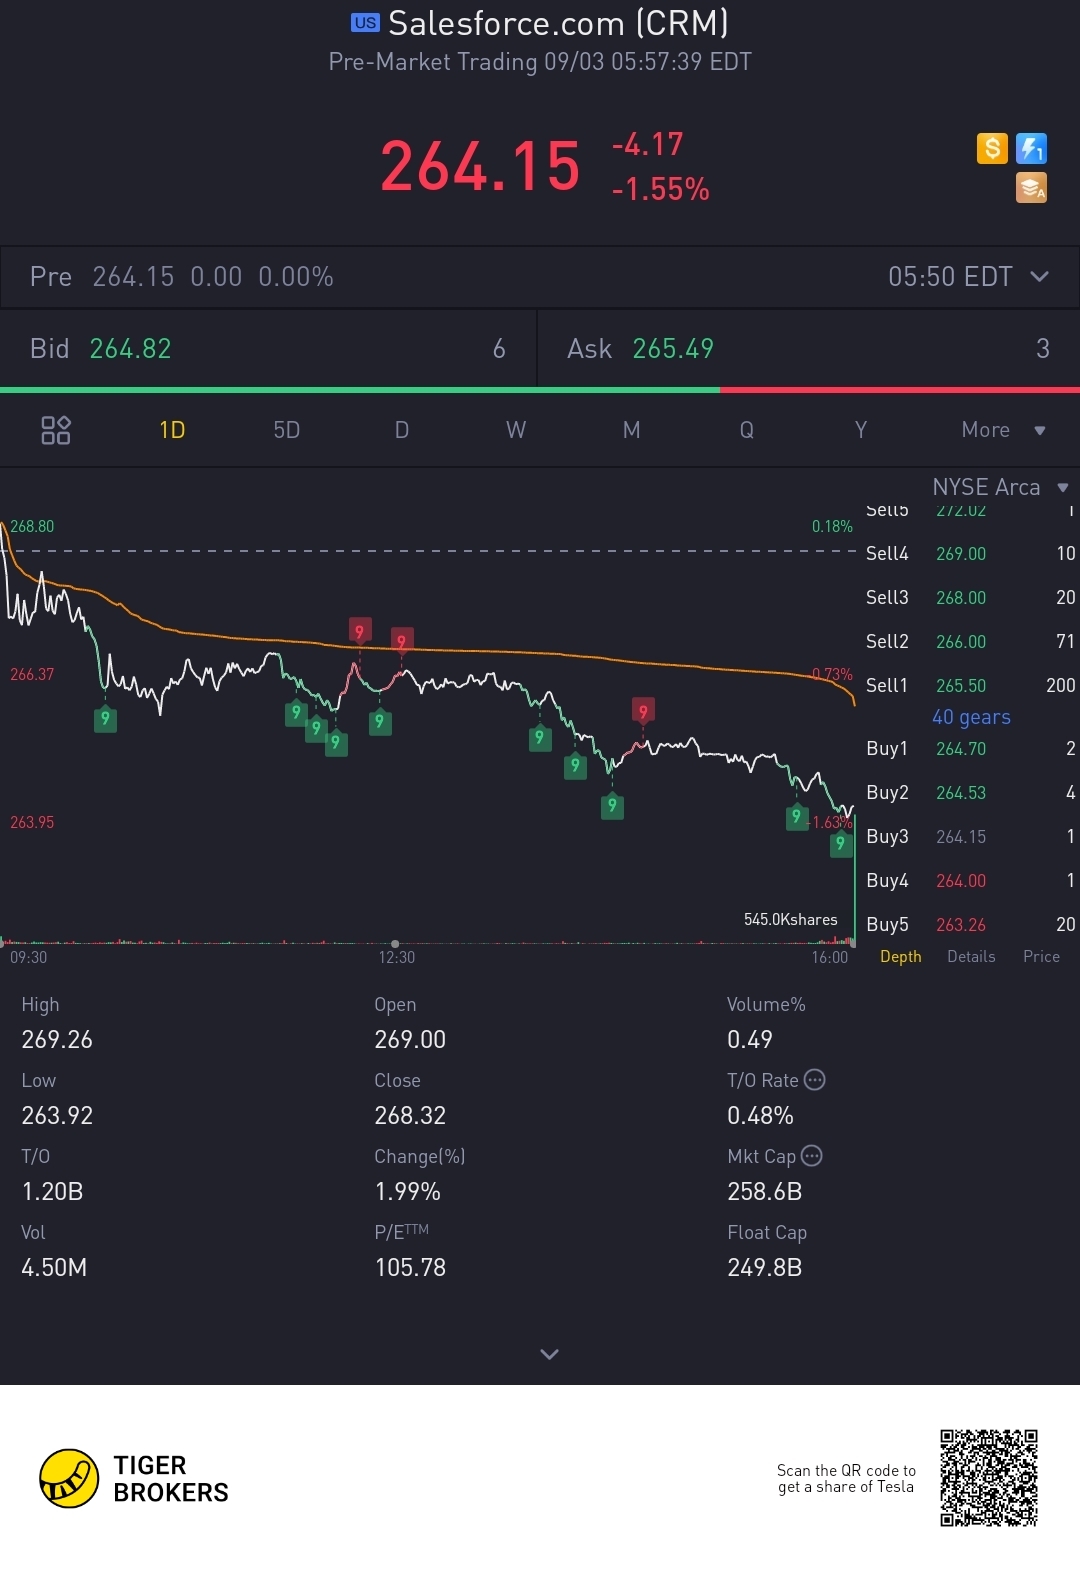
Task: Tap the High value 269.26
Action: 57,1040
